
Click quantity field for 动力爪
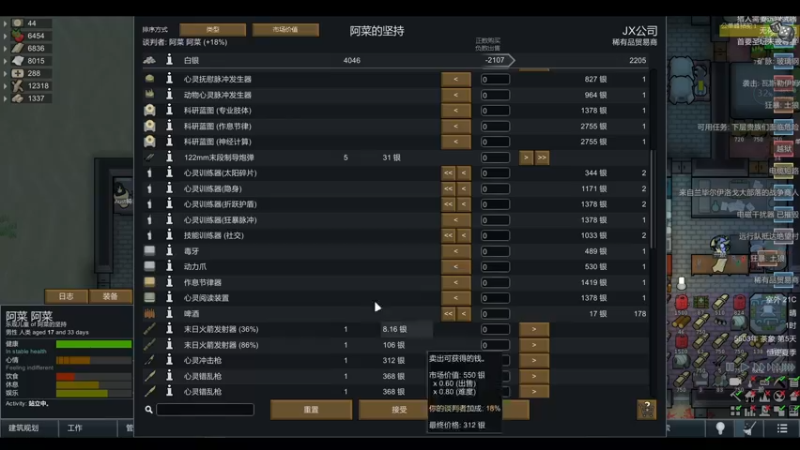pyautogui.click(x=495, y=266)
